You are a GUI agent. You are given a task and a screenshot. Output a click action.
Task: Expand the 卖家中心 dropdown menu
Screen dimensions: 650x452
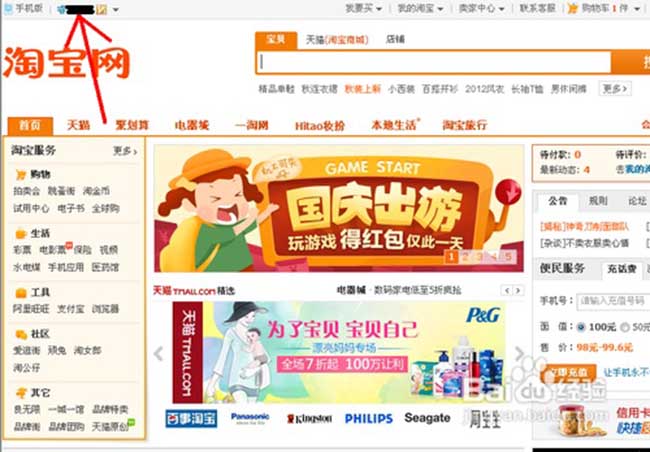click(x=481, y=8)
